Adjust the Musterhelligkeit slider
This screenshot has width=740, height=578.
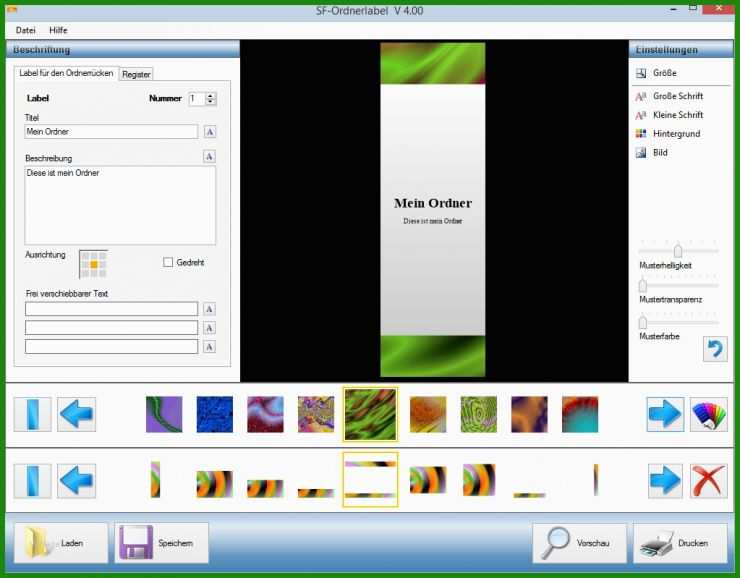point(678,250)
